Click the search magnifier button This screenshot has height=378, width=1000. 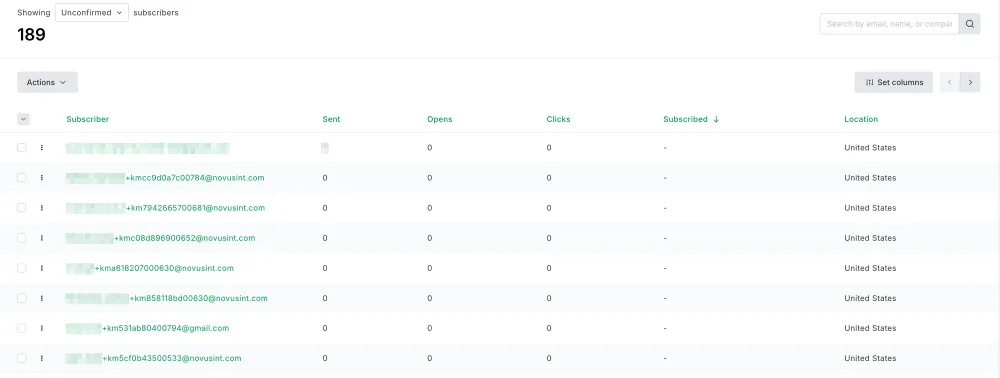969,24
